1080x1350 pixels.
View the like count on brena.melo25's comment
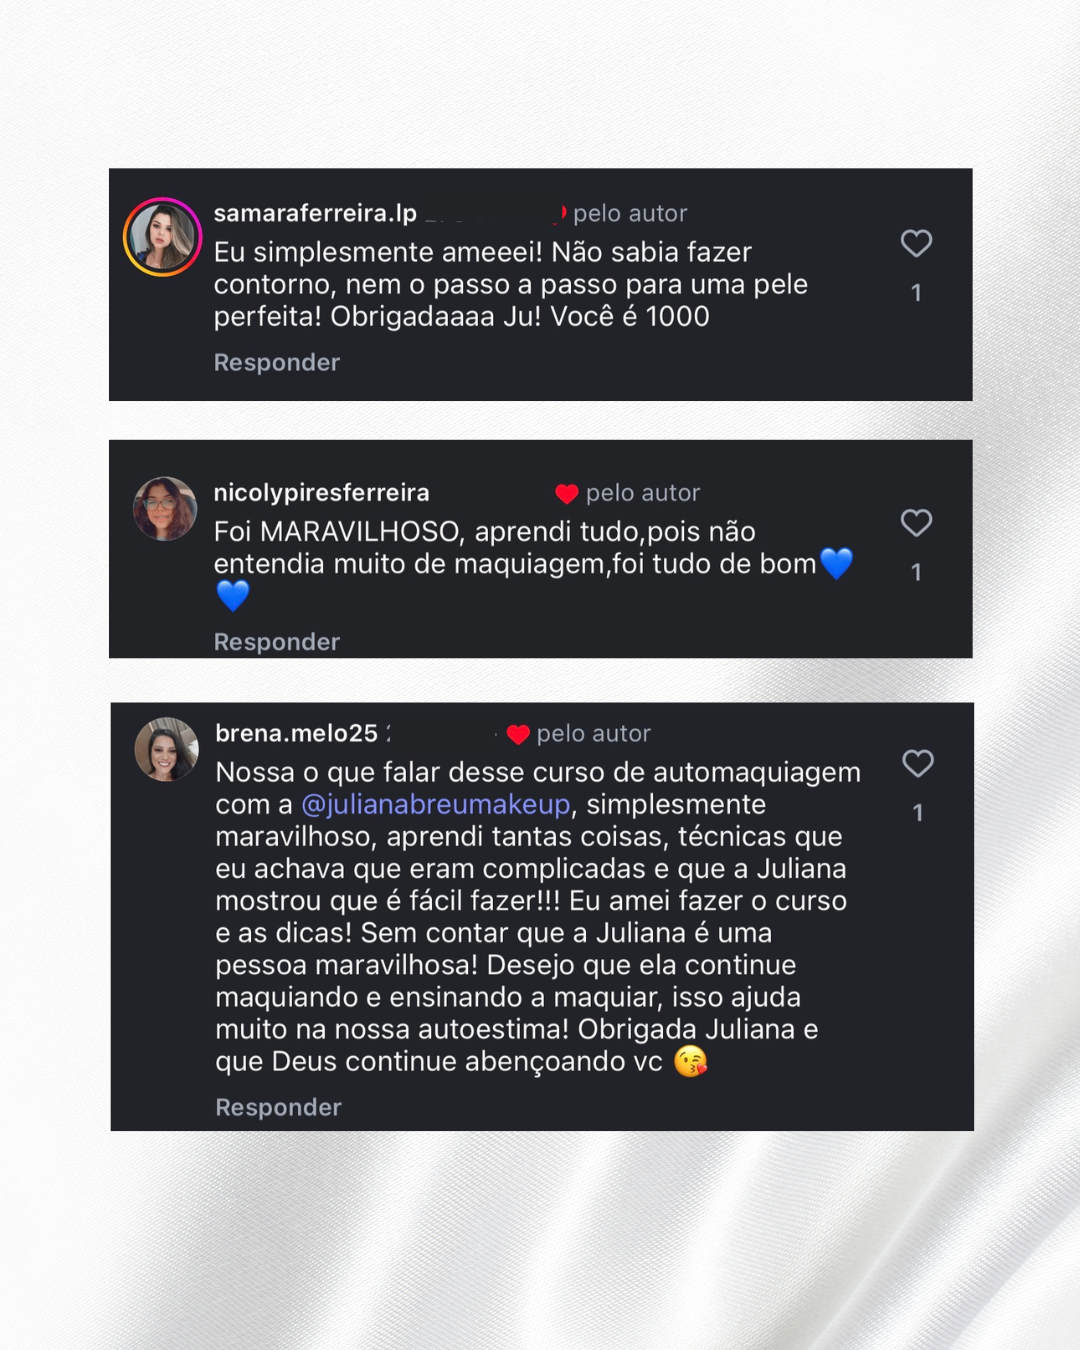918,813
